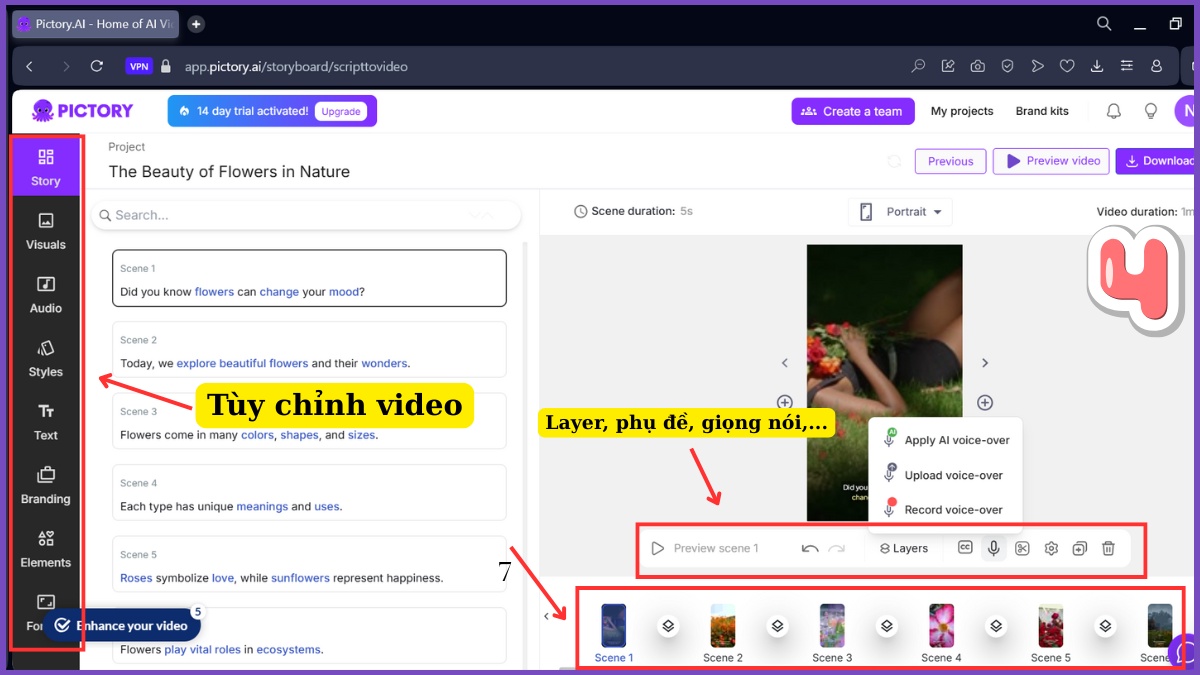1200x675 pixels.
Task: Play Preview scene 1
Action: [x=706, y=548]
